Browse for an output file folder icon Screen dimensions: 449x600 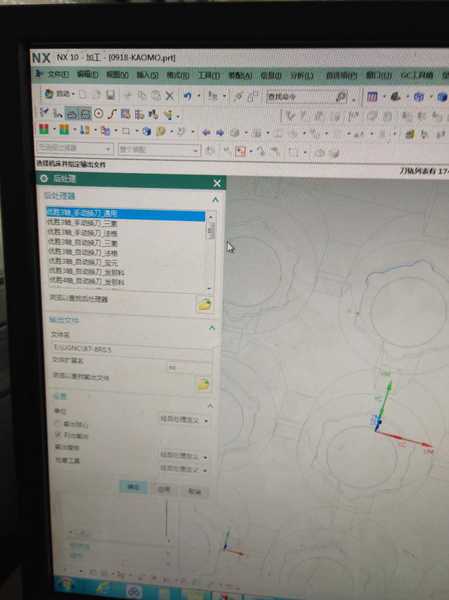tap(203, 384)
